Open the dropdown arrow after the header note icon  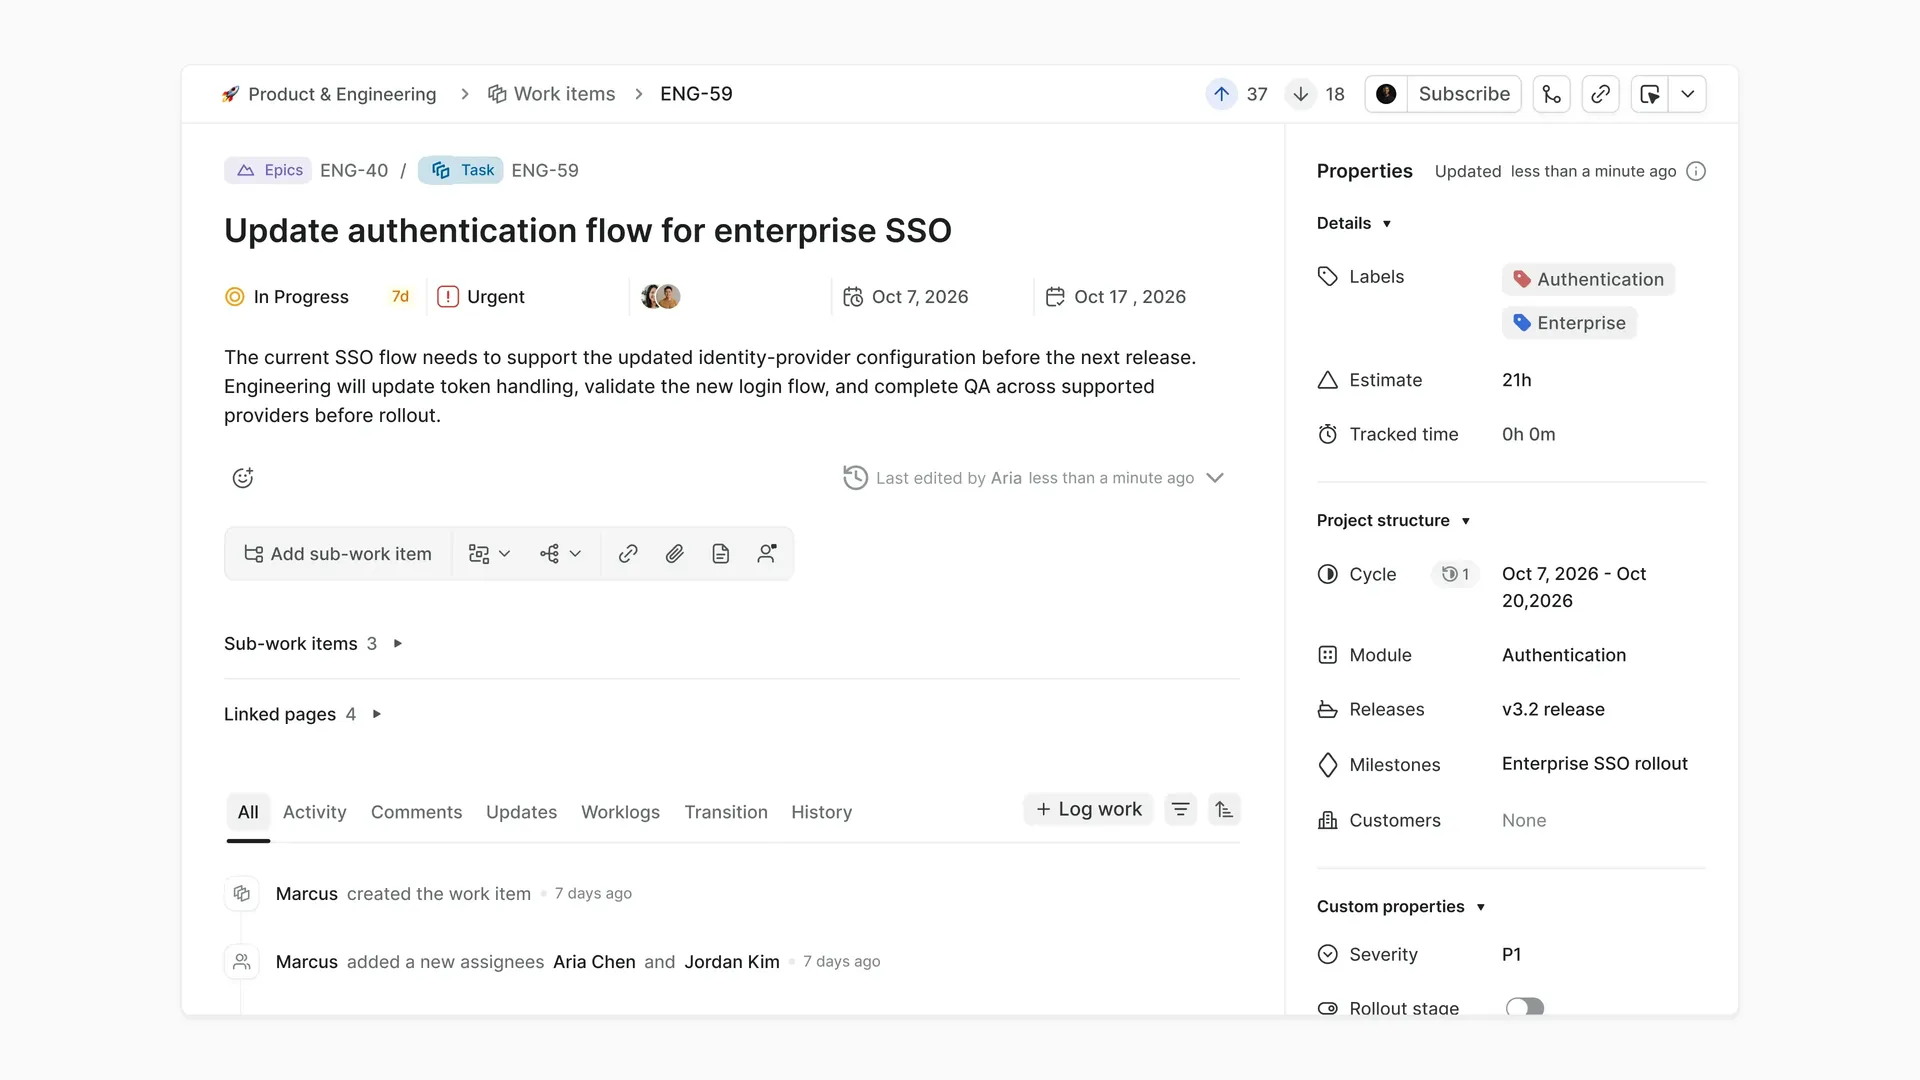tap(1688, 94)
